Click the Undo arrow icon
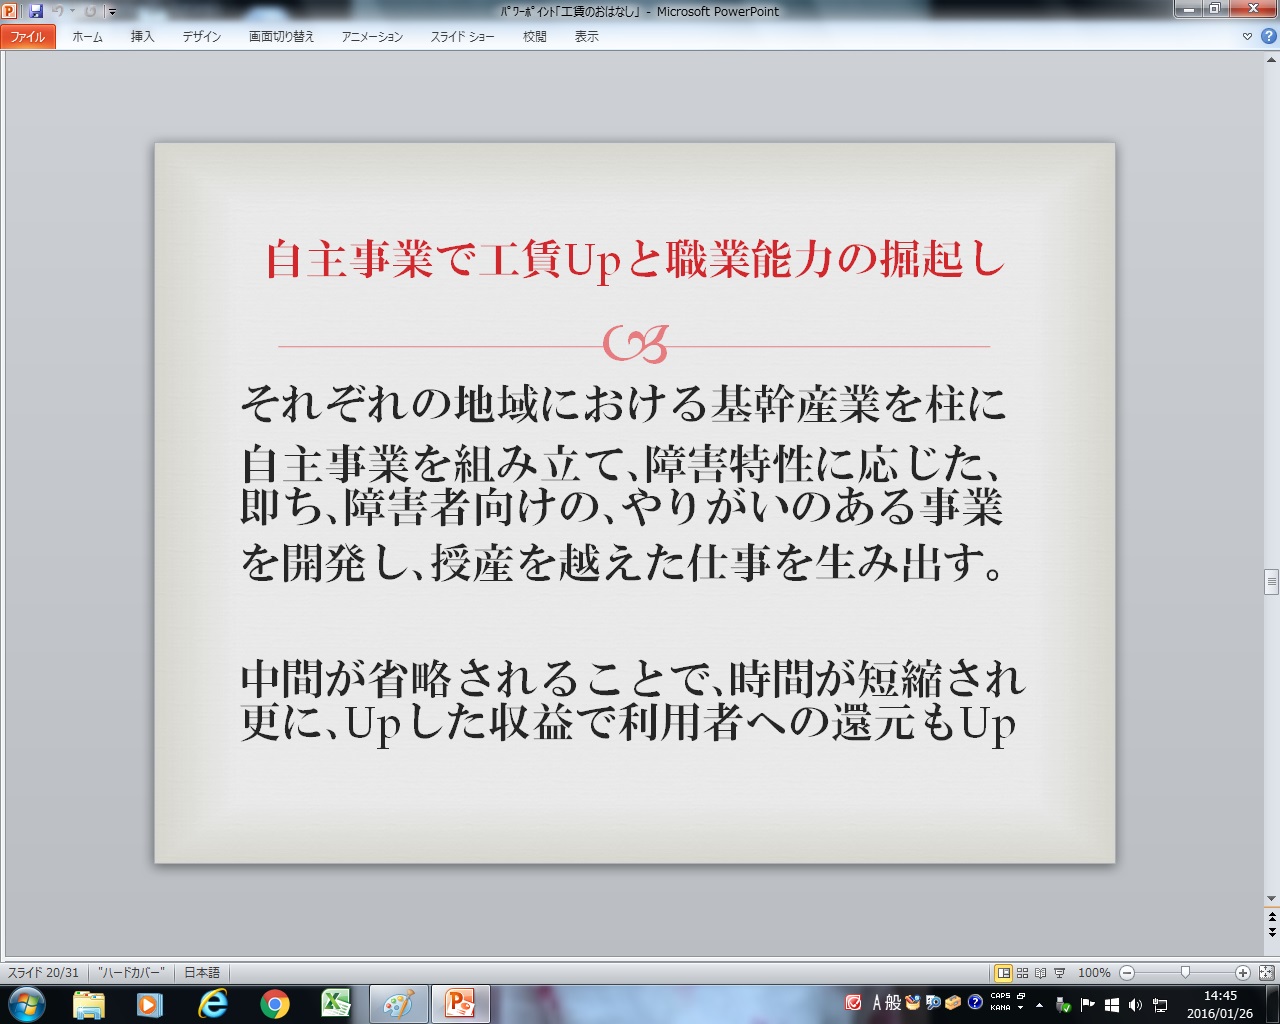The image size is (1280, 1024). coord(58,11)
